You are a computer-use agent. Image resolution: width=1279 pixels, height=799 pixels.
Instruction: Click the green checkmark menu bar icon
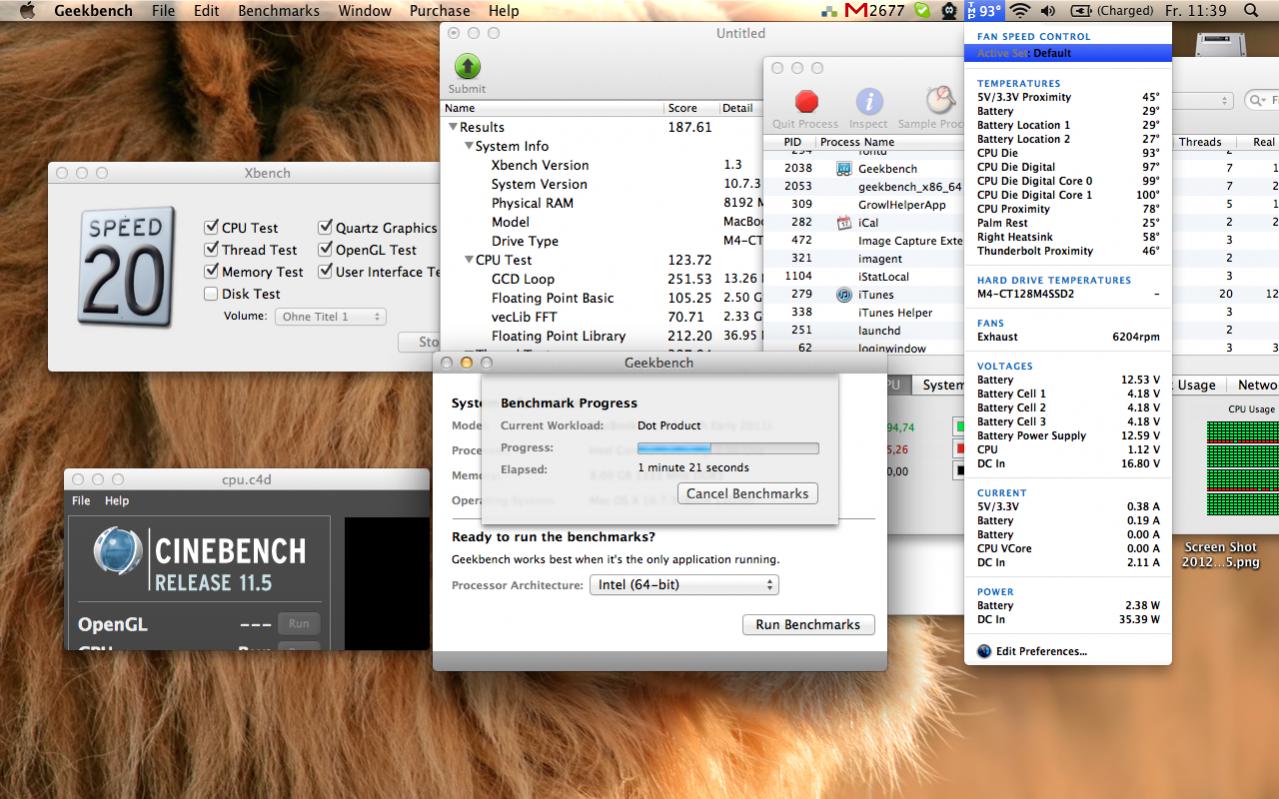[x=921, y=11]
